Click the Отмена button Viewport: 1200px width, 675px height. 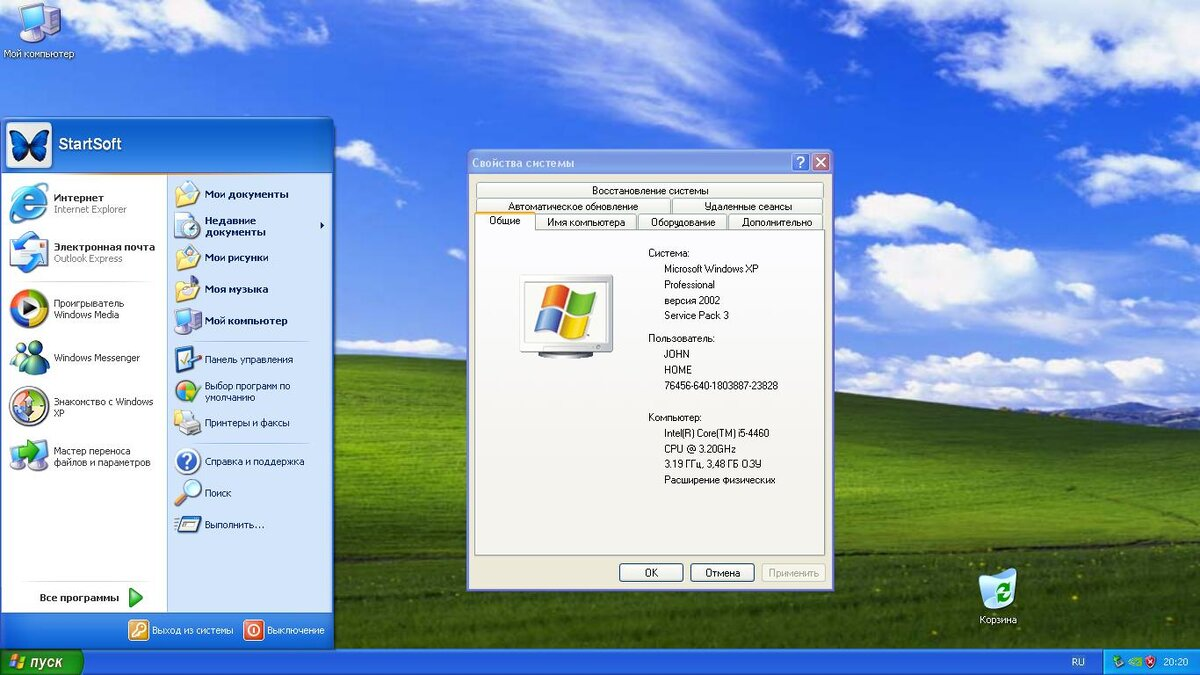(x=723, y=573)
